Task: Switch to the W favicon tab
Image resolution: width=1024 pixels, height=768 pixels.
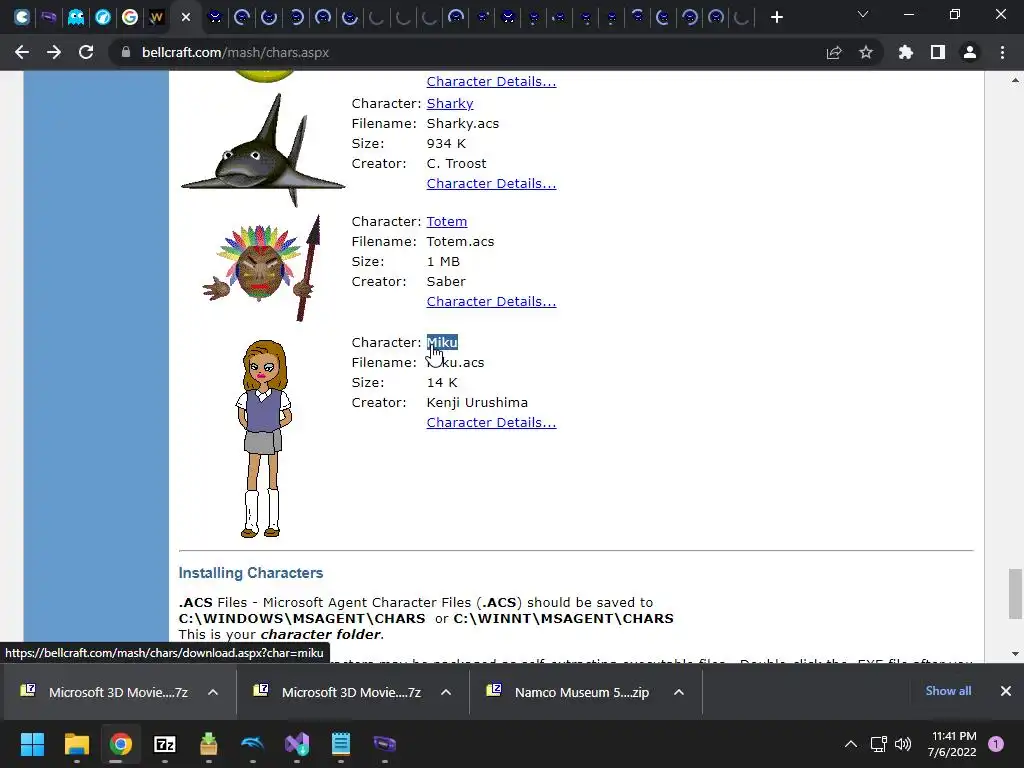Action: (x=156, y=17)
